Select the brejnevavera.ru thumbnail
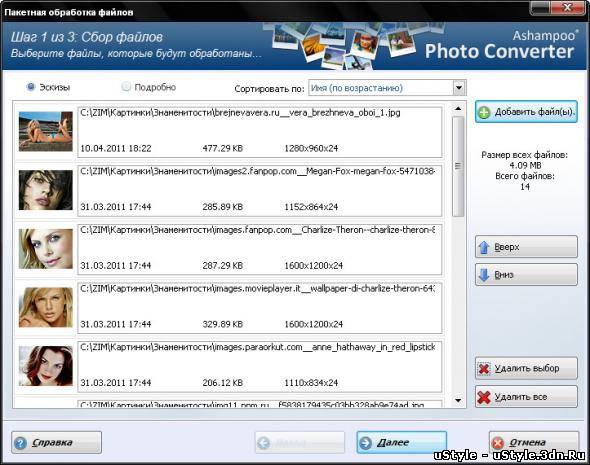 [46, 131]
